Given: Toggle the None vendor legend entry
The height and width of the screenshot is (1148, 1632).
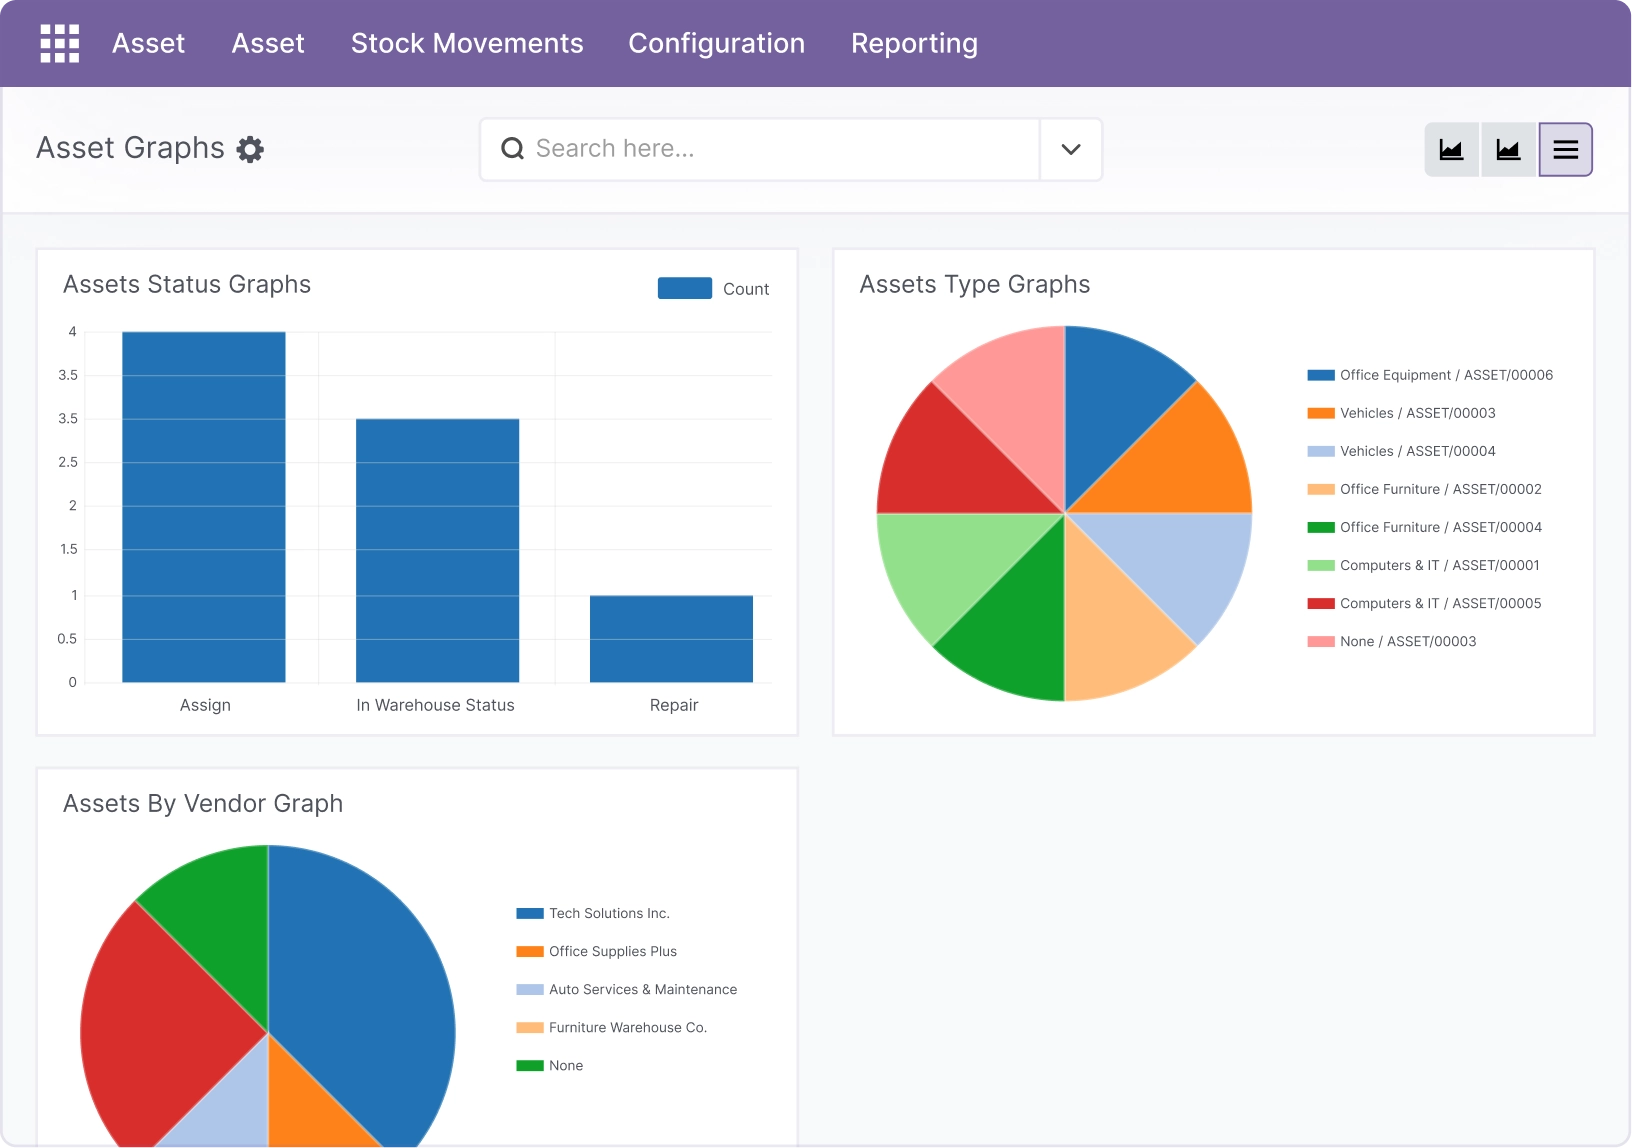Looking at the screenshot, I should (x=549, y=1065).
